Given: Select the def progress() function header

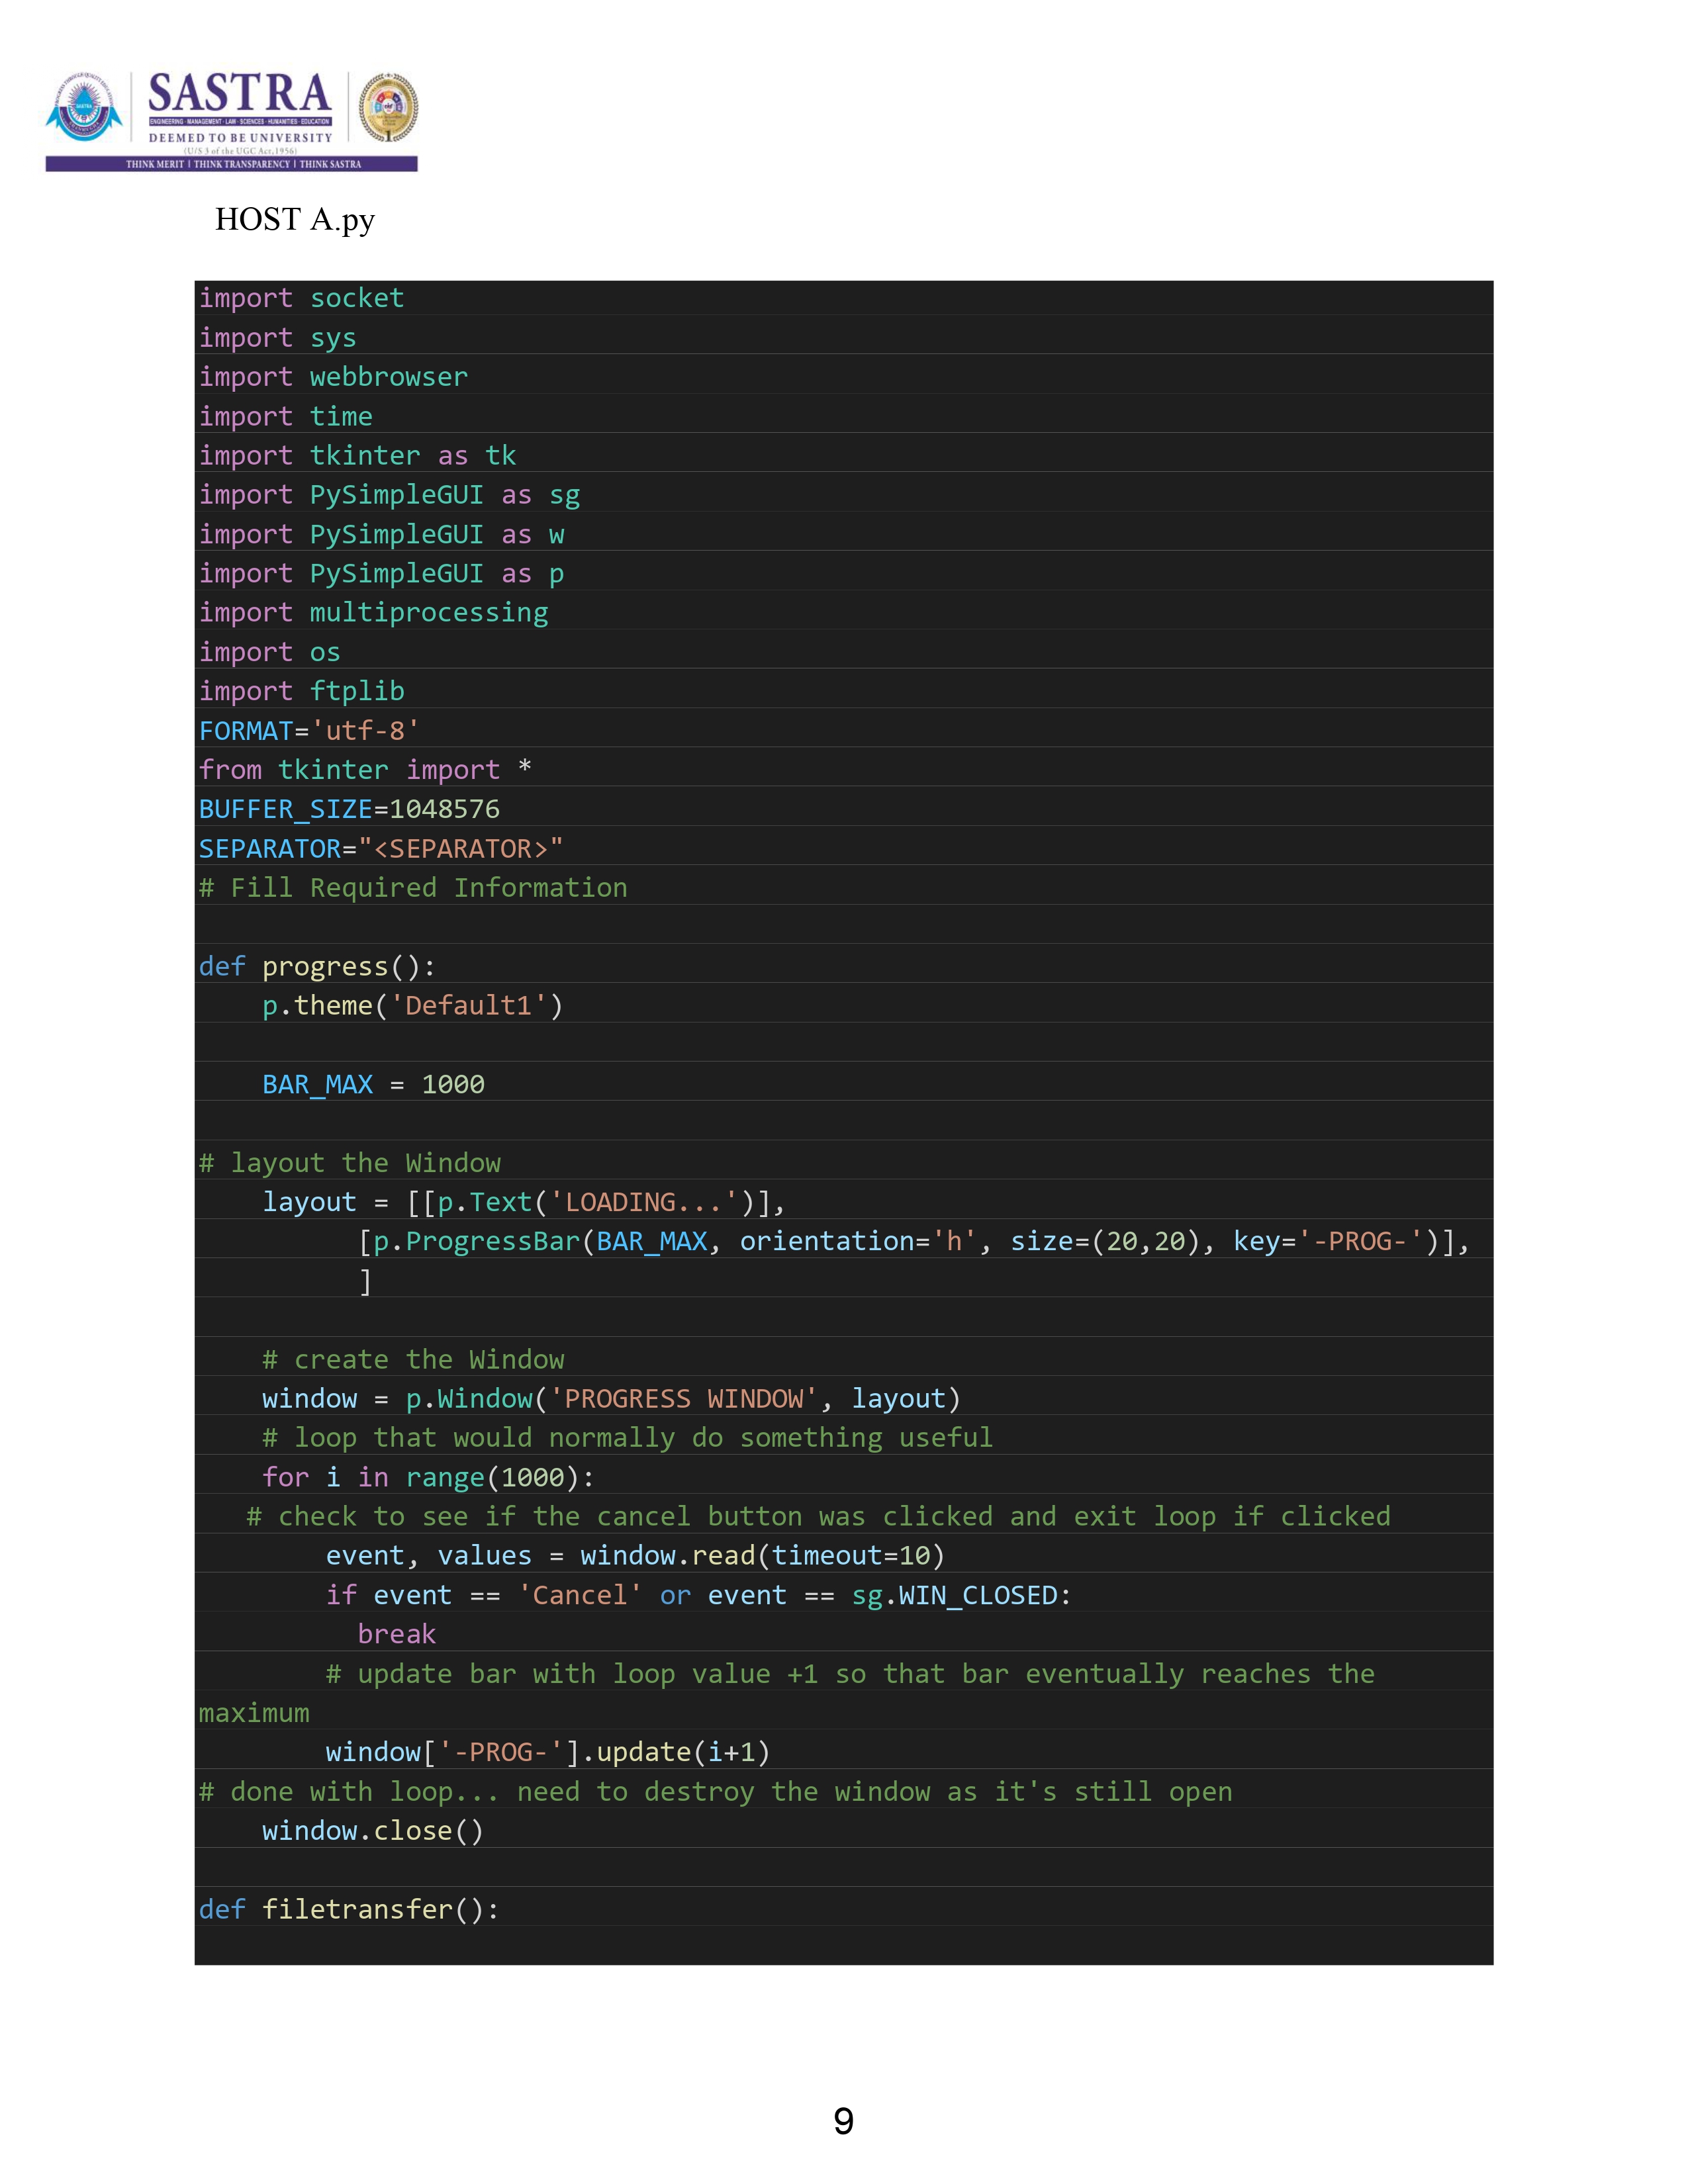Looking at the screenshot, I should coord(315,966).
